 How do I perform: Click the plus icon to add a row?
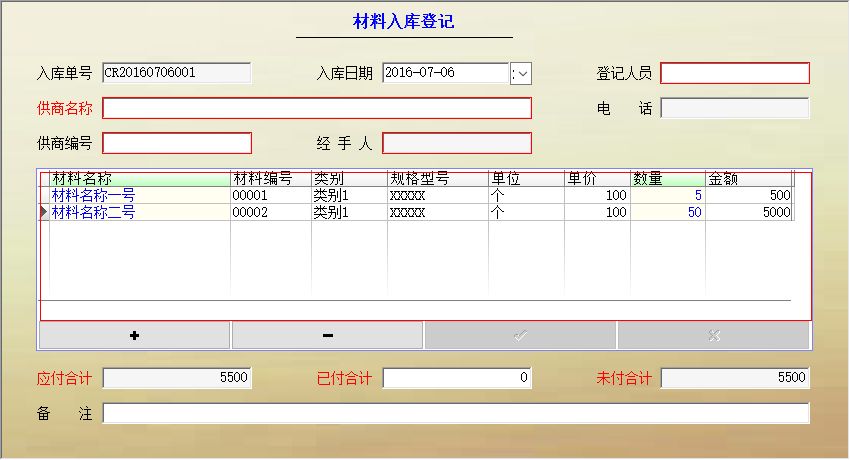click(134, 336)
